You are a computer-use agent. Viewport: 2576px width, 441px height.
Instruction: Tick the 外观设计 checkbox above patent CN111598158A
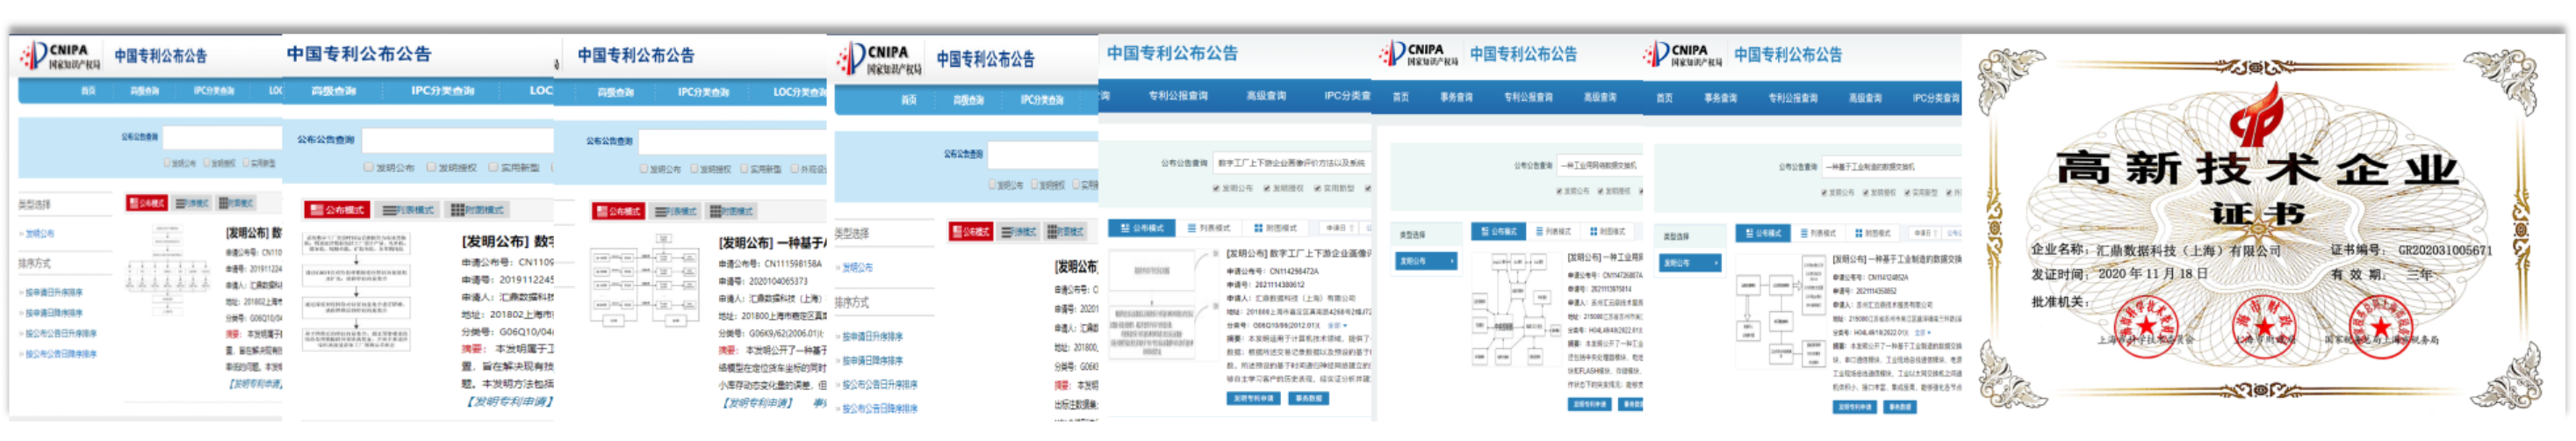[795, 169]
